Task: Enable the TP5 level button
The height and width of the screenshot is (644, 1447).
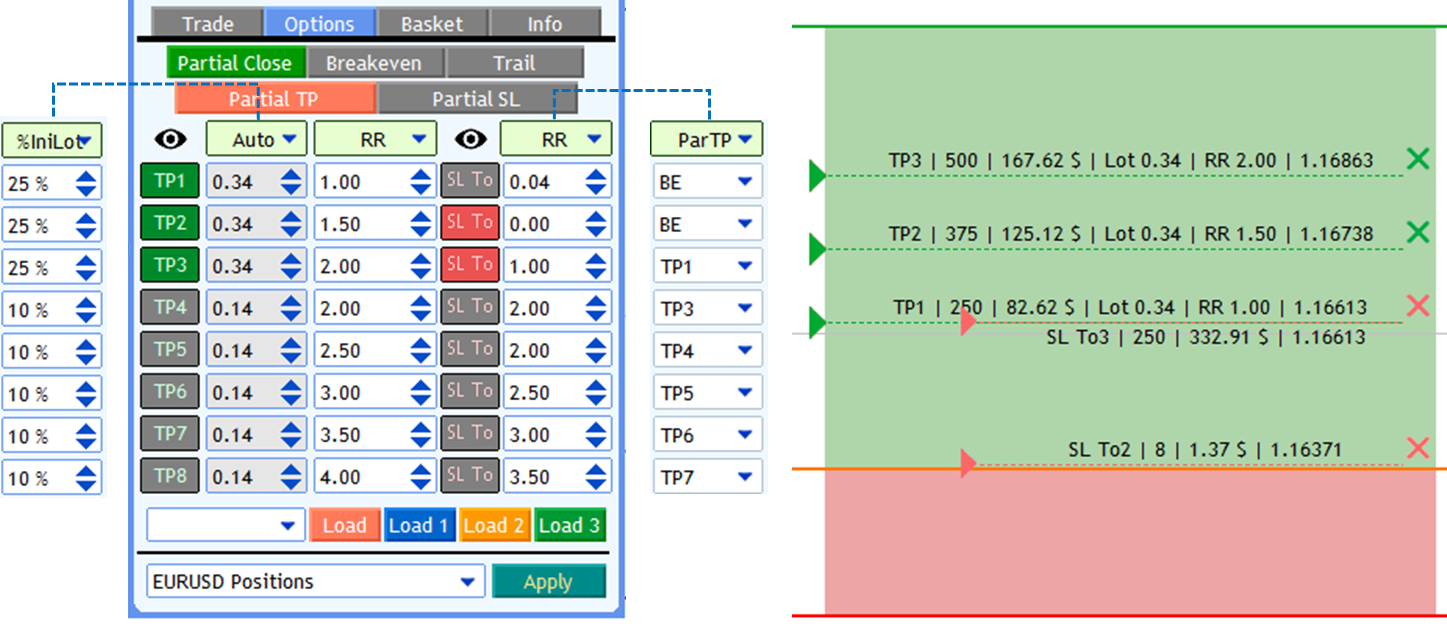Action: [x=170, y=350]
